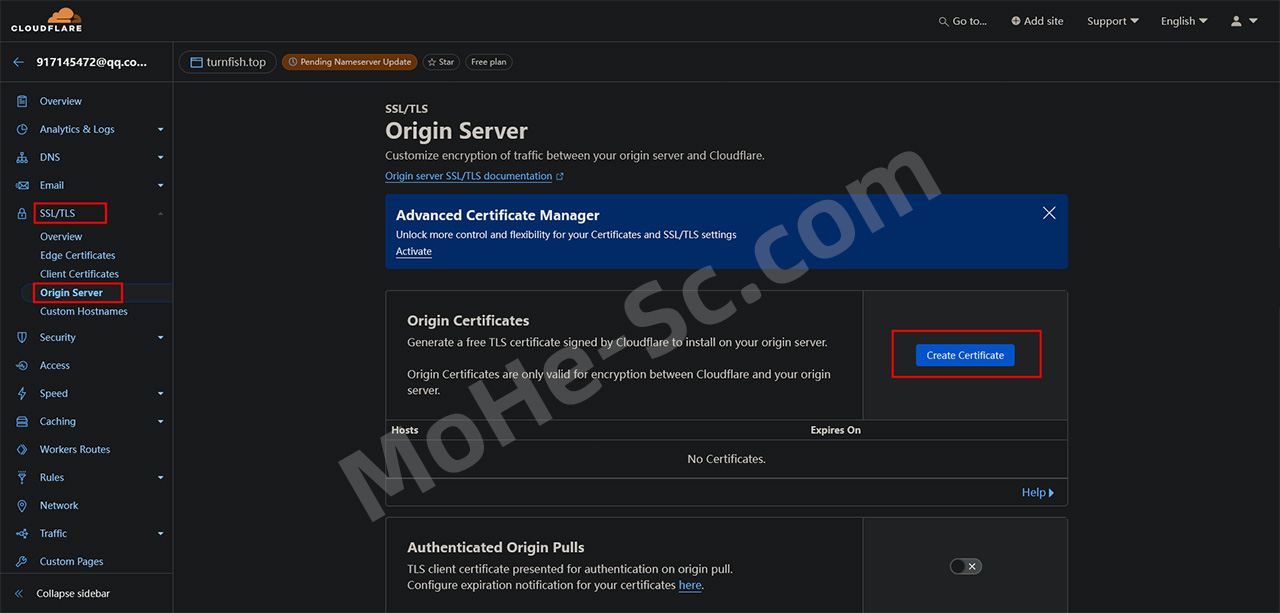Click the Email envelope icon
This screenshot has height=613, width=1280.
click(22, 185)
